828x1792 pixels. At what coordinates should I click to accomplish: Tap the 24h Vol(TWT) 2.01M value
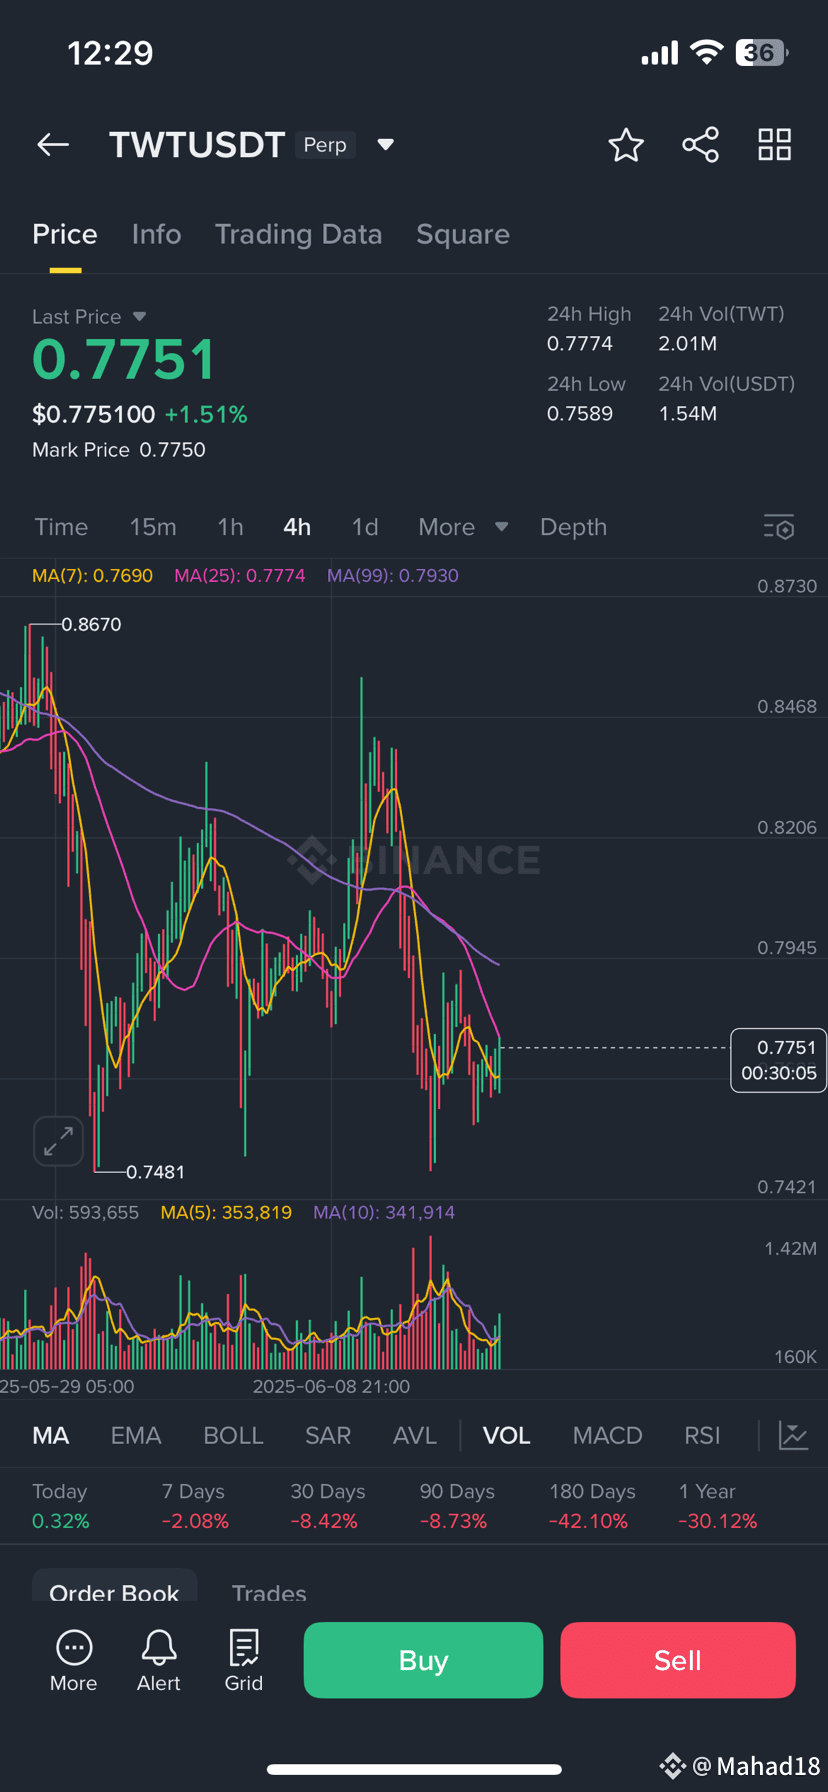687,344
